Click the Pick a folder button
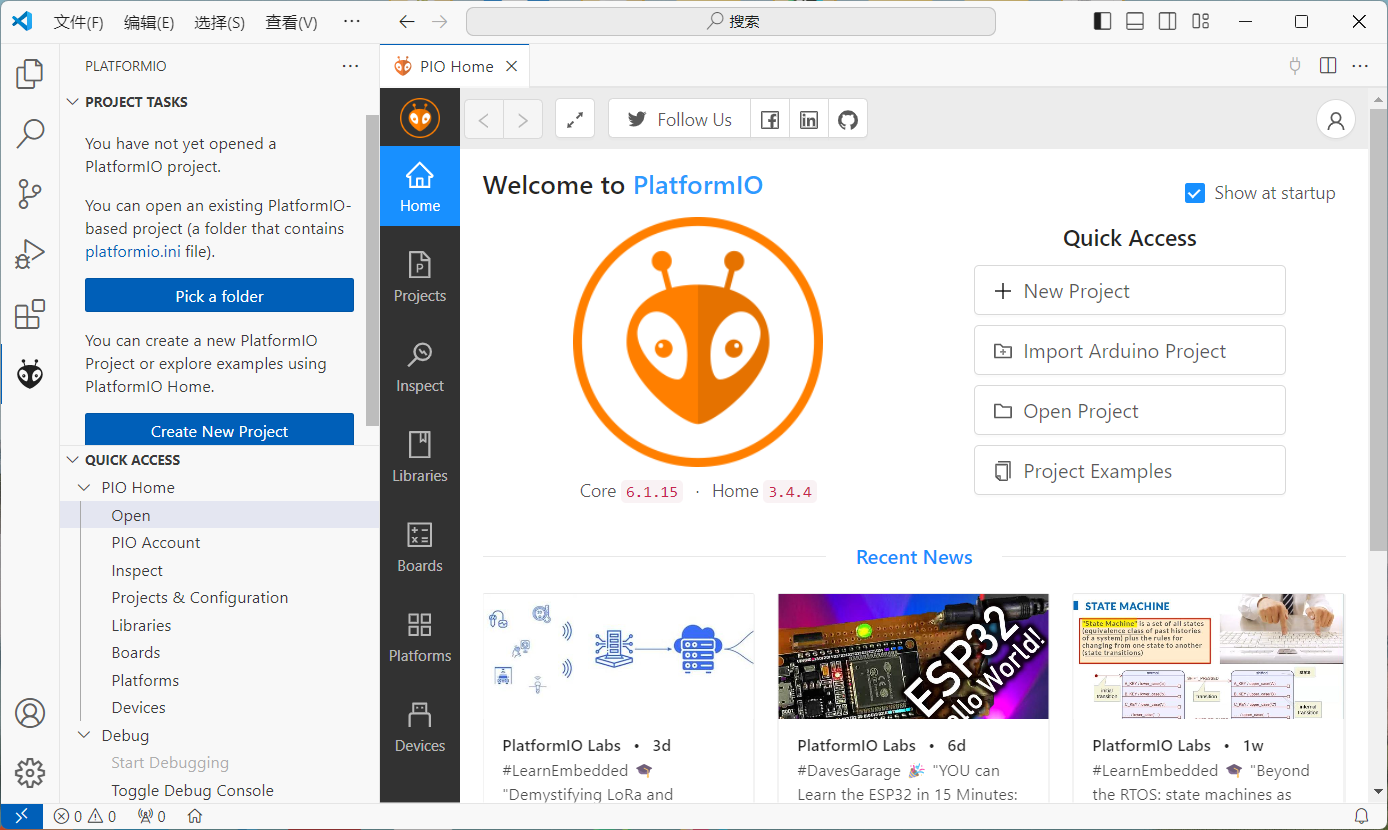 point(220,296)
